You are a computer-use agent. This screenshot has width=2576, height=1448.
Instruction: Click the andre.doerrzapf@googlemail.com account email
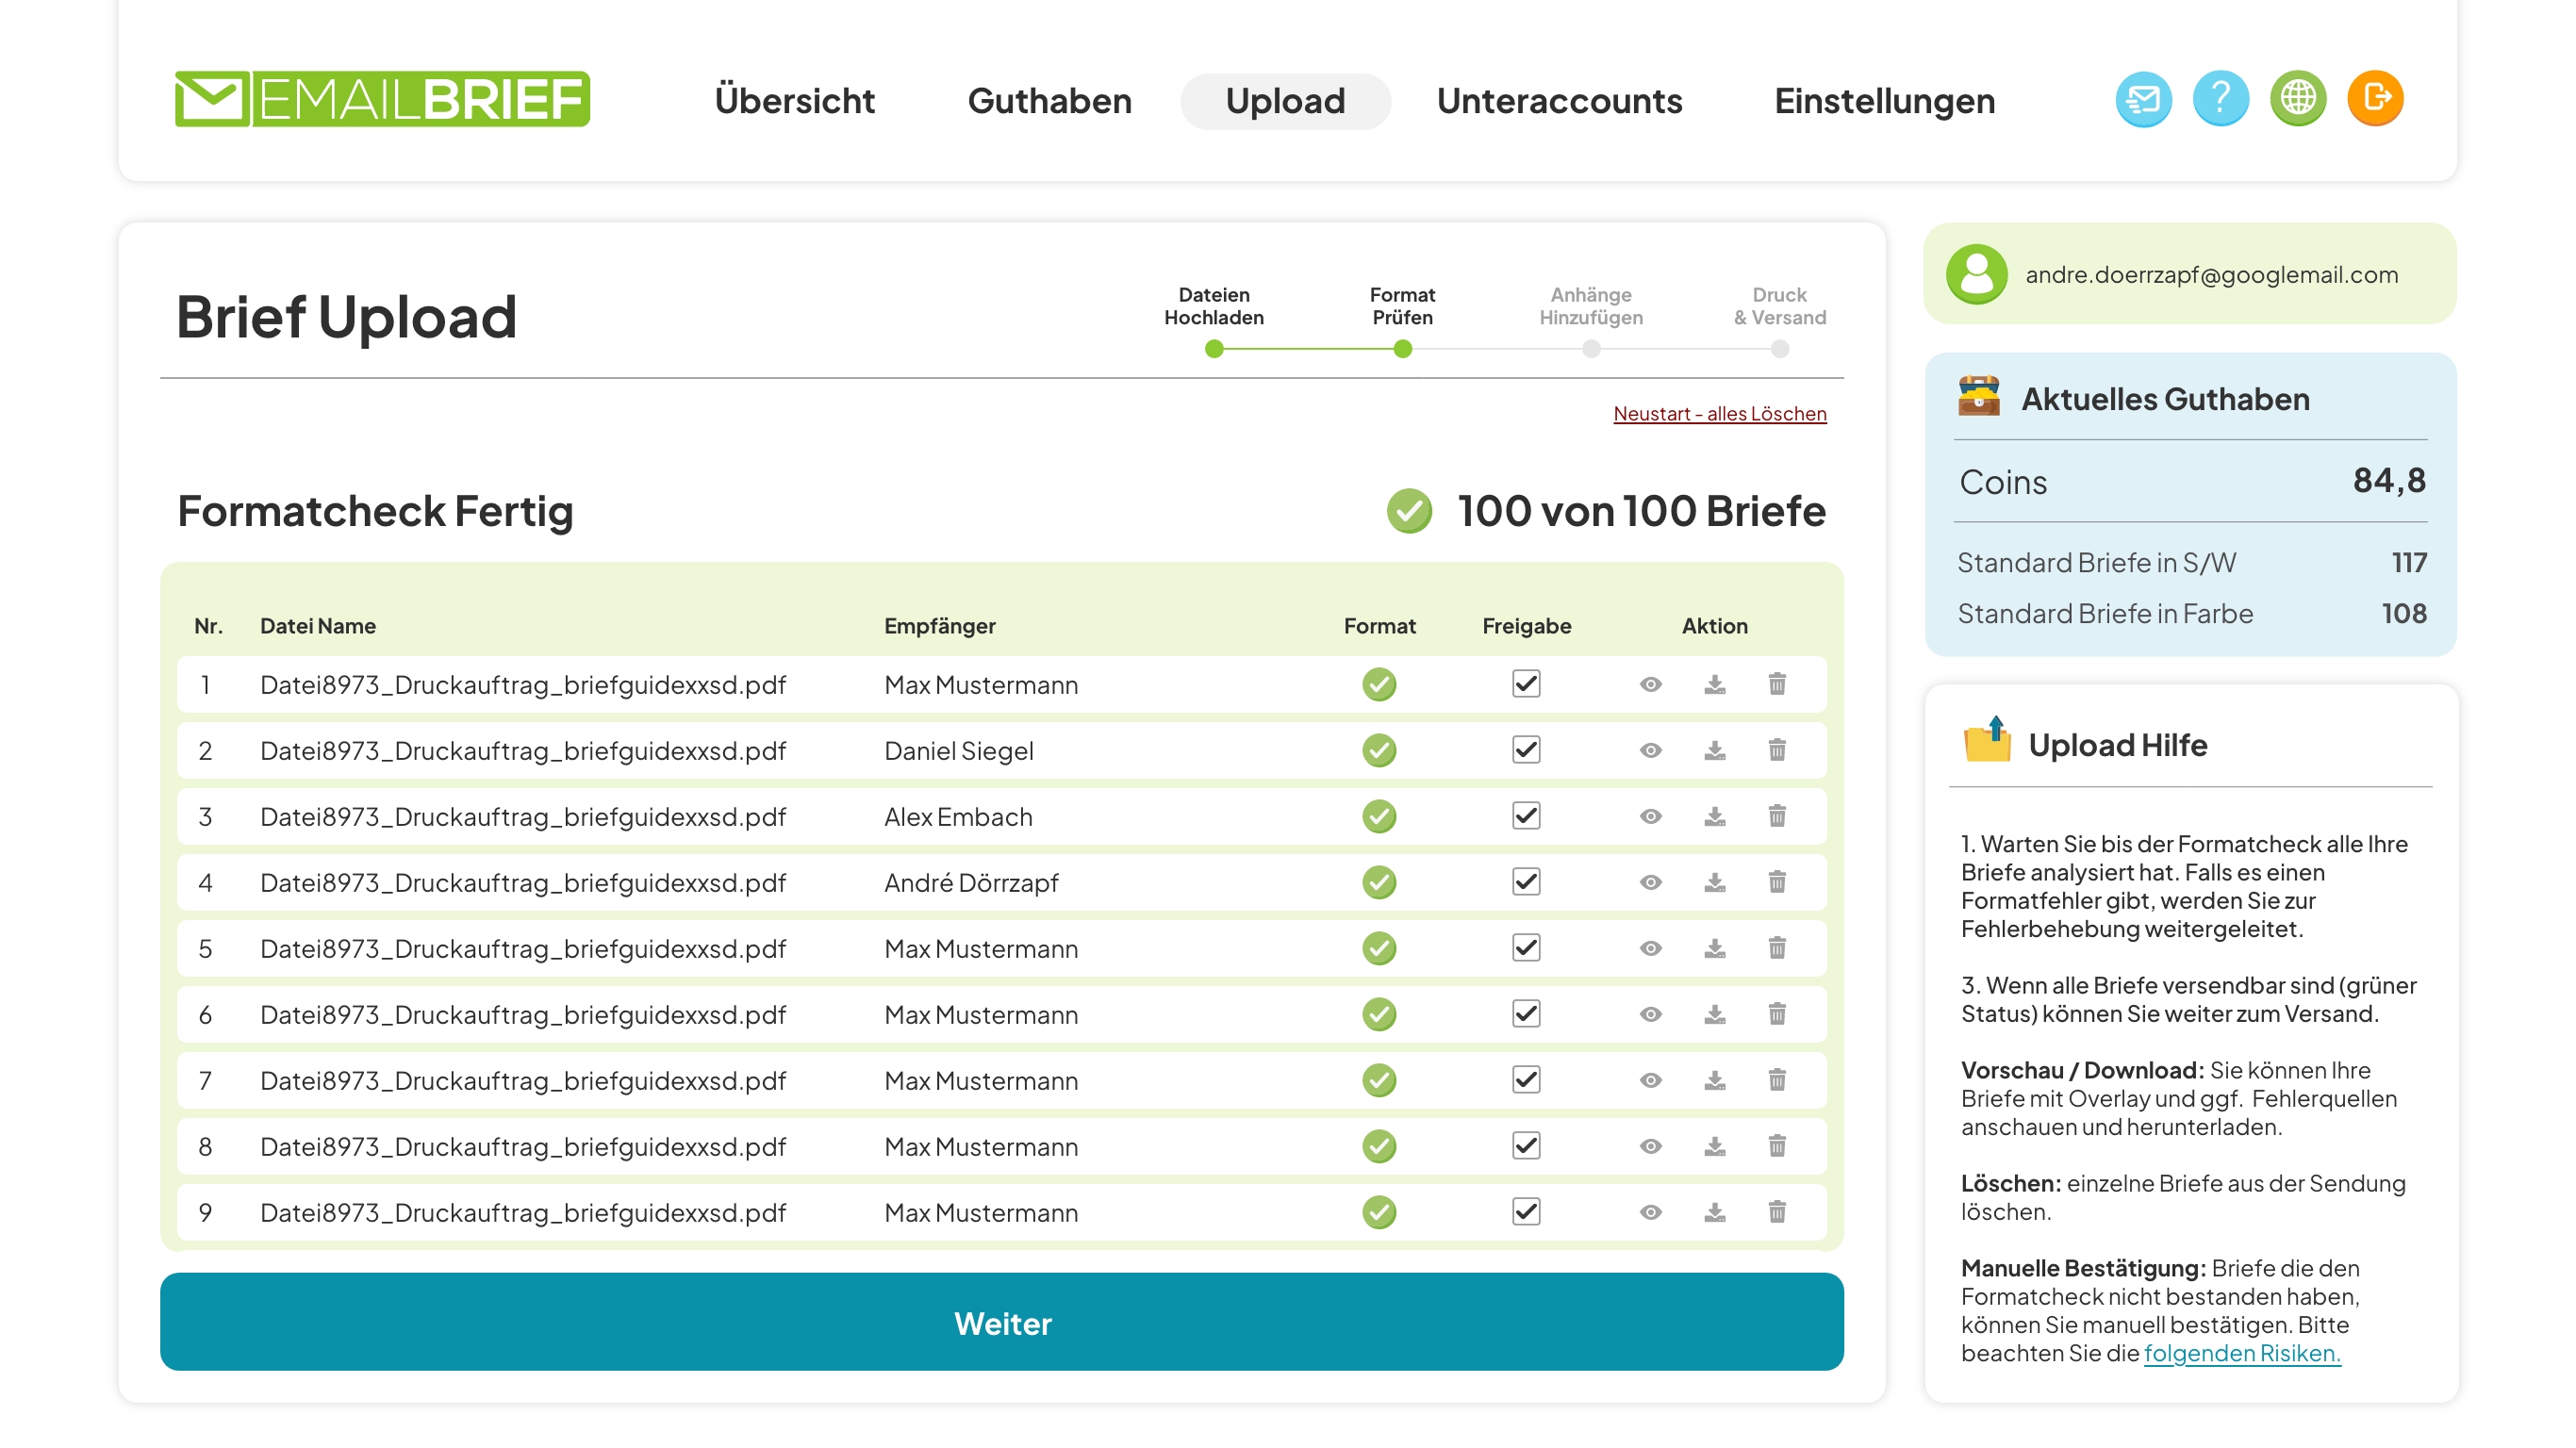pos(2211,275)
